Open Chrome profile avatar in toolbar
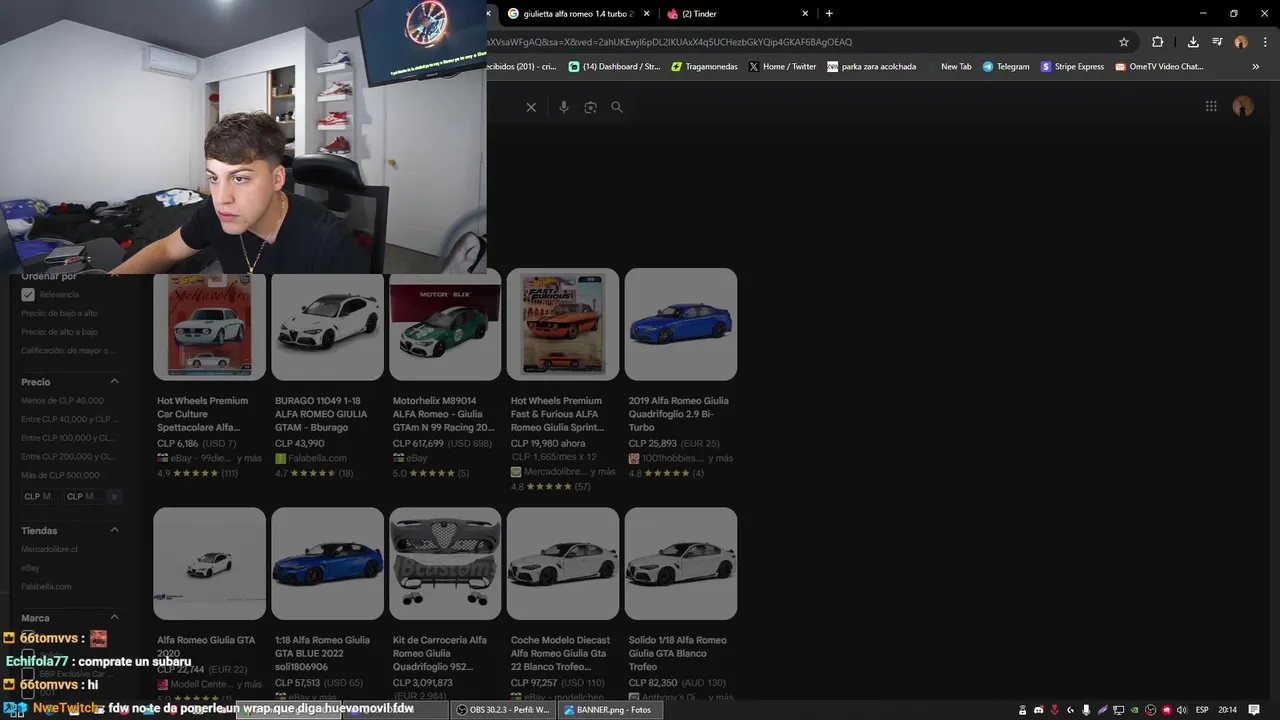Viewport: 1280px width, 720px height. (x=1241, y=42)
